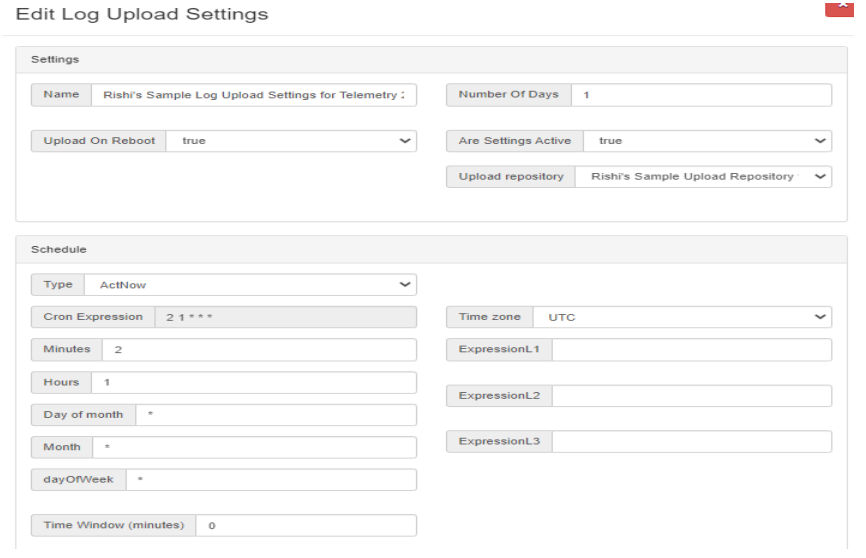Open the Upload repository dropdown
The image size is (866, 558).
tap(702, 177)
